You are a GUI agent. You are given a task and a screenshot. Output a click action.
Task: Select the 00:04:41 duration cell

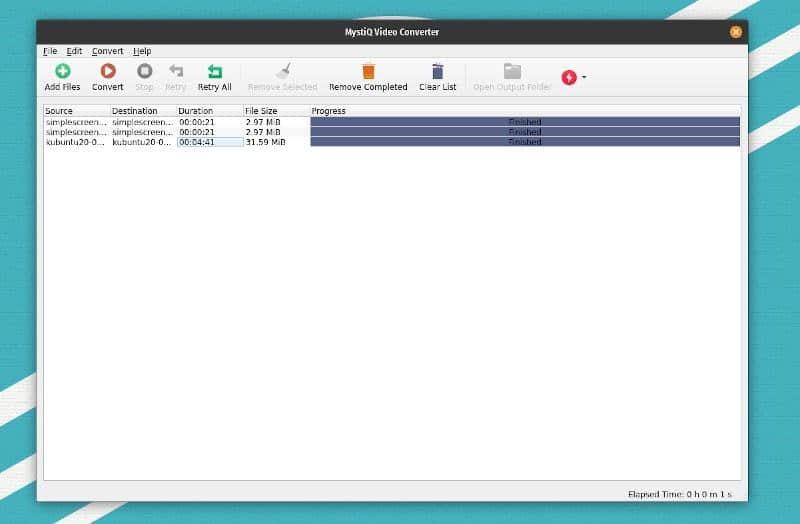(x=210, y=142)
